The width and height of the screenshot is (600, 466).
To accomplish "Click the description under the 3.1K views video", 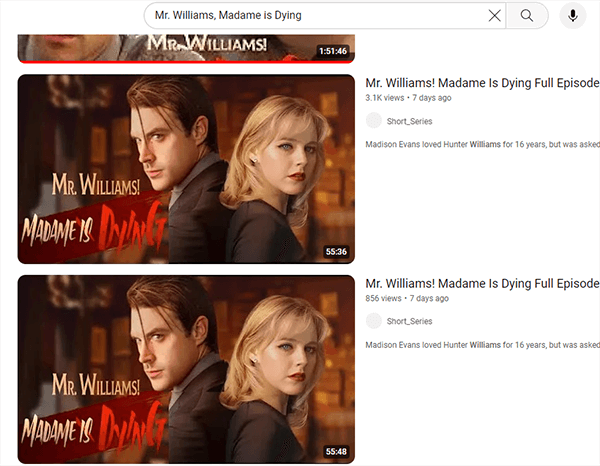I will click(482, 144).
